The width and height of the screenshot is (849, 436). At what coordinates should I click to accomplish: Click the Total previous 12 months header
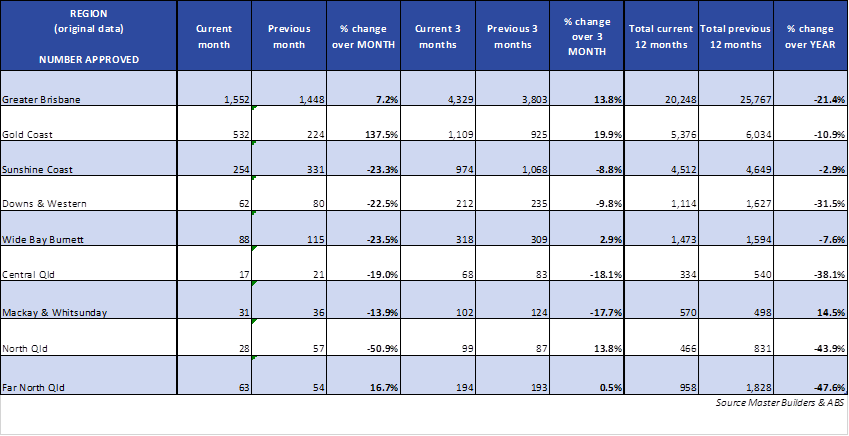pos(736,36)
